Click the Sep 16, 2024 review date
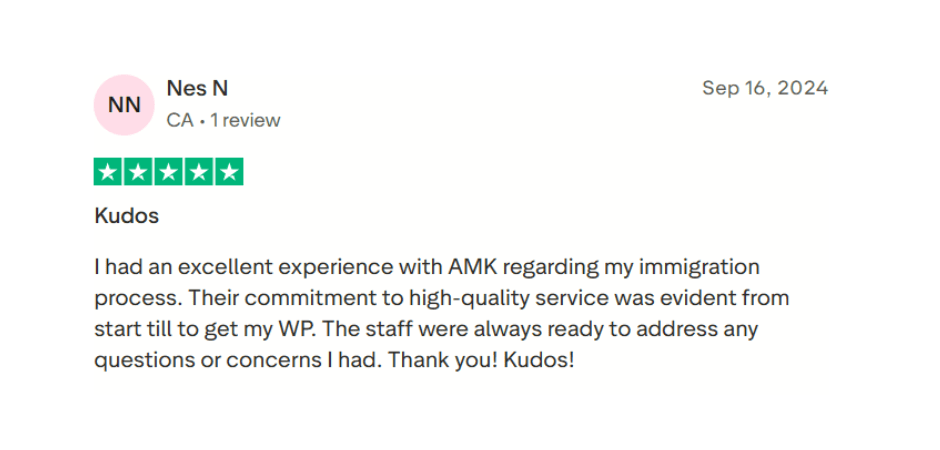 pos(765,88)
